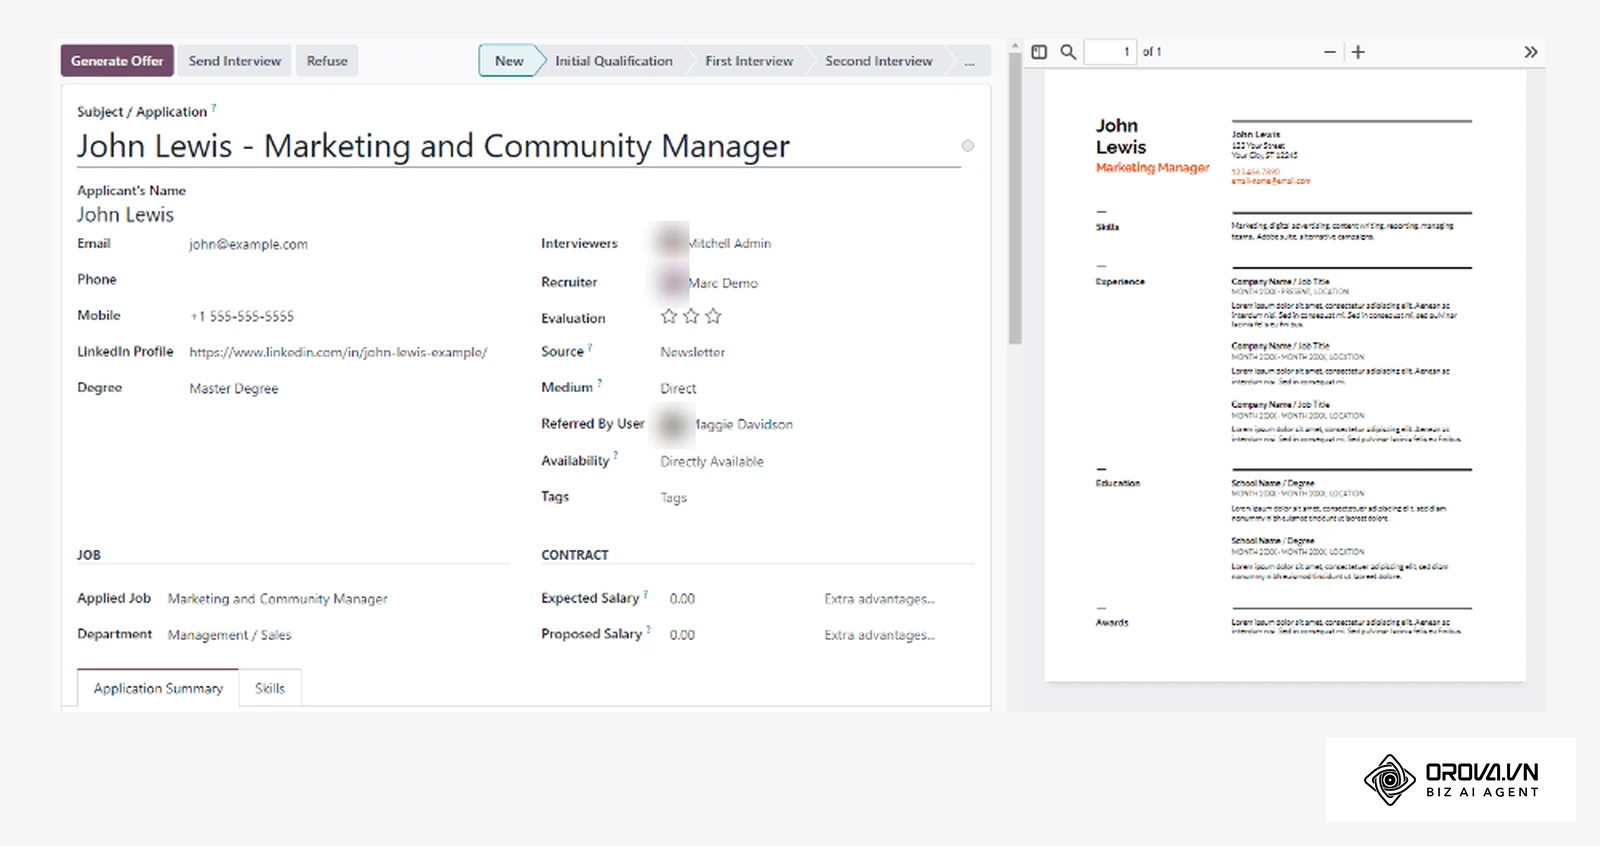The width and height of the screenshot is (1600, 846).
Task: Switch to the Skills tab
Action: 270,688
